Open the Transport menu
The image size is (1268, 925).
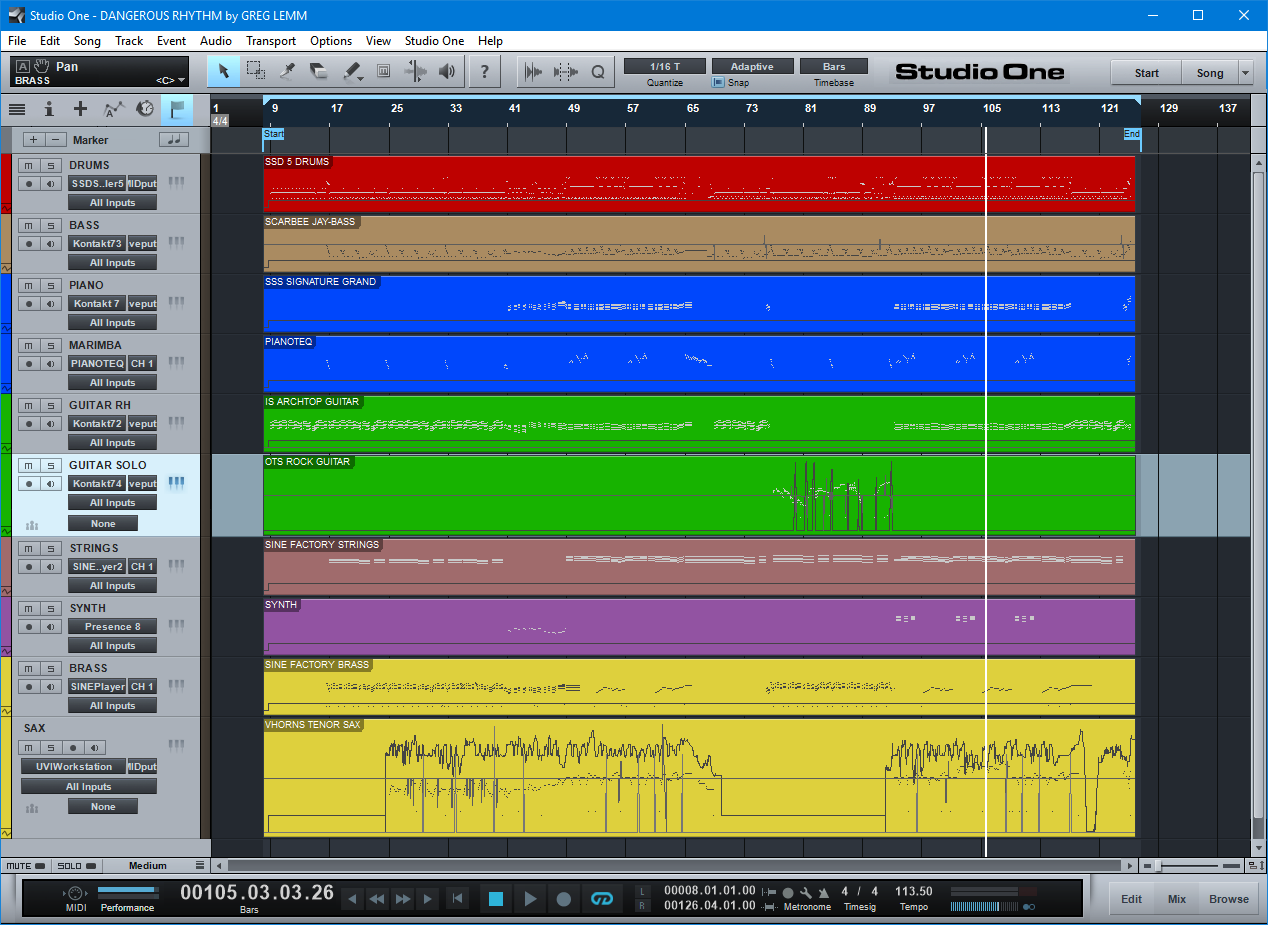(271, 41)
